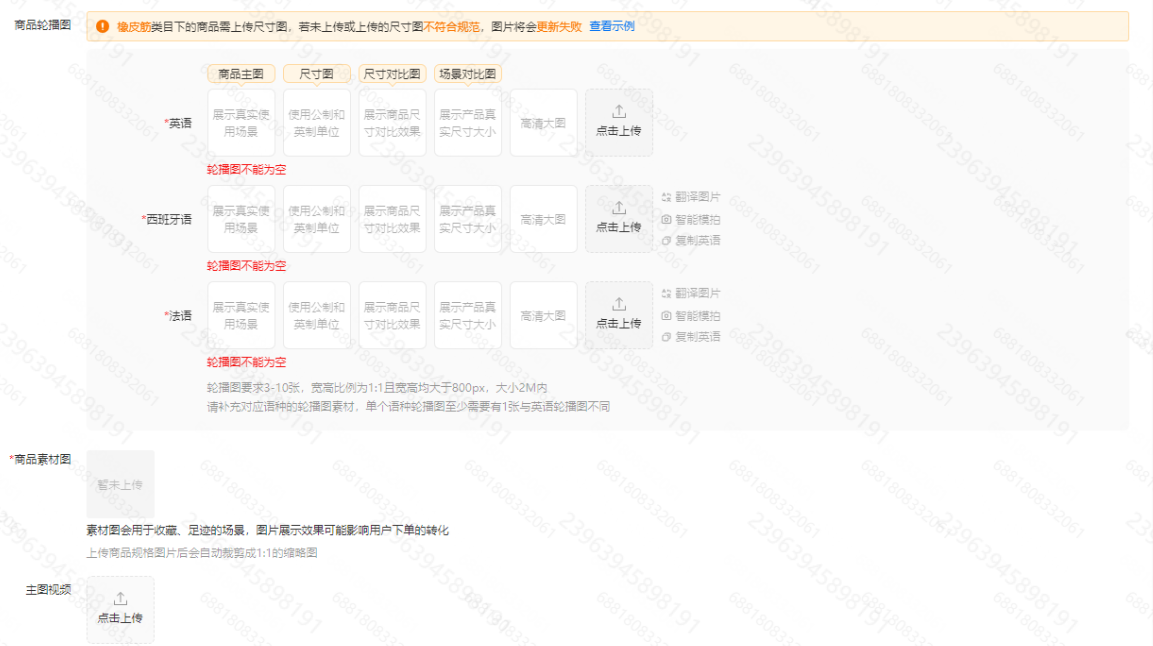Click the 主图视频 section label
Viewport: 1153px width, 646px height.
(49, 589)
